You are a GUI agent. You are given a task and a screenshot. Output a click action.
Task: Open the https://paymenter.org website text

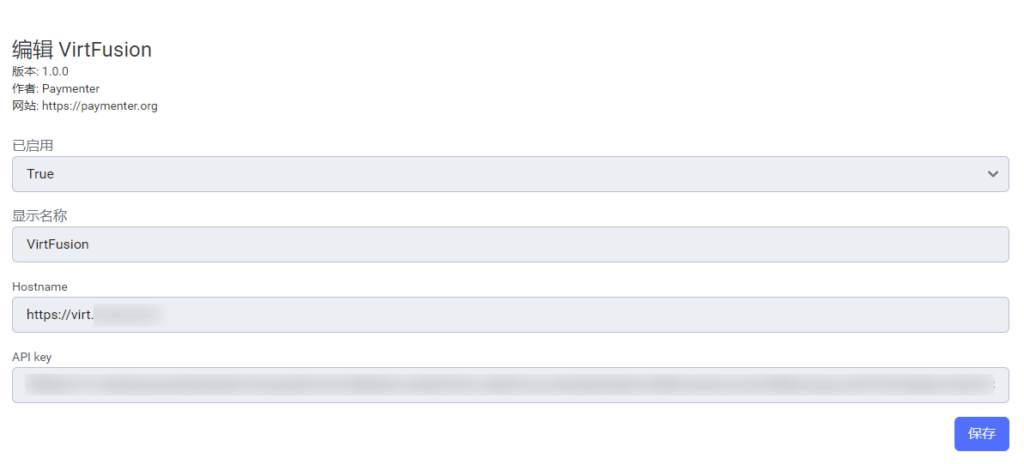tap(99, 106)
